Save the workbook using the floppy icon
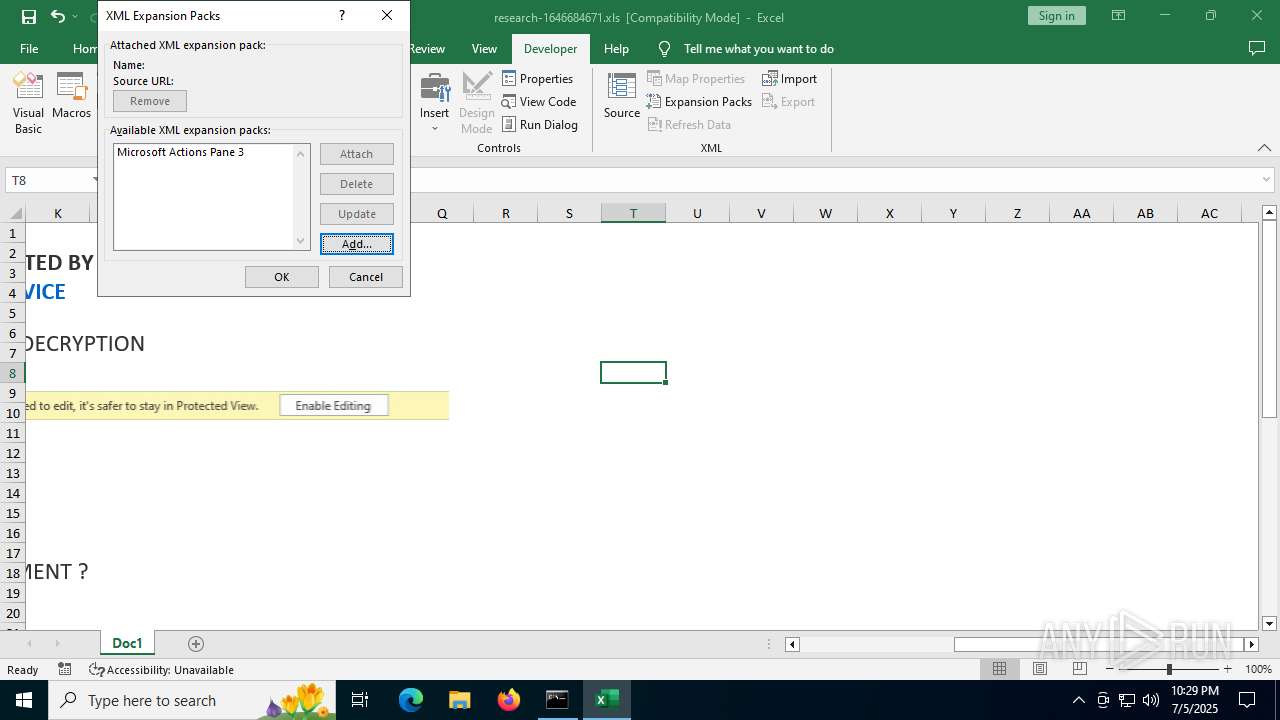The height and width of the screenshot is (720, 1280). pyautogui.click(x=29, y=17)
